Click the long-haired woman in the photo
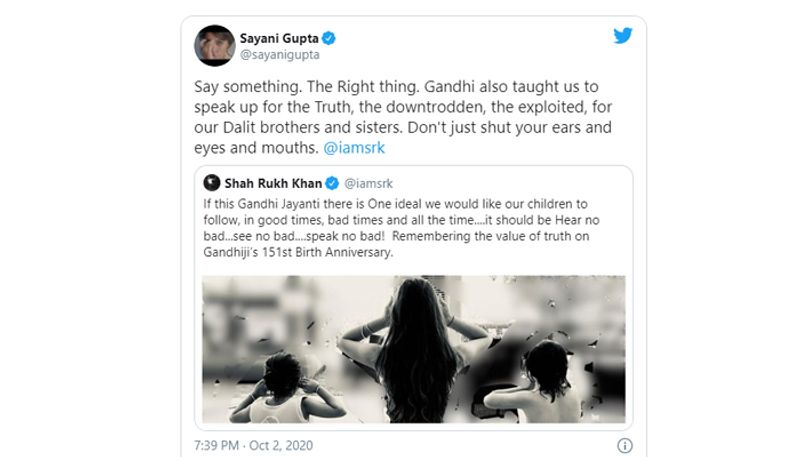 [x=416, y=350]
